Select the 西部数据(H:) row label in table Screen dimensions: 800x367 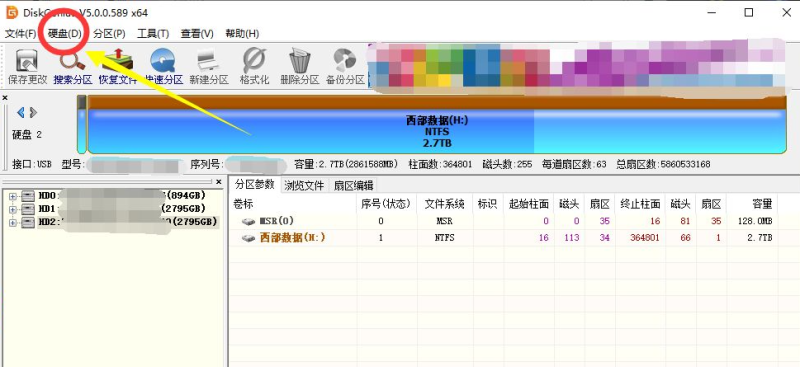pos(292,237)
